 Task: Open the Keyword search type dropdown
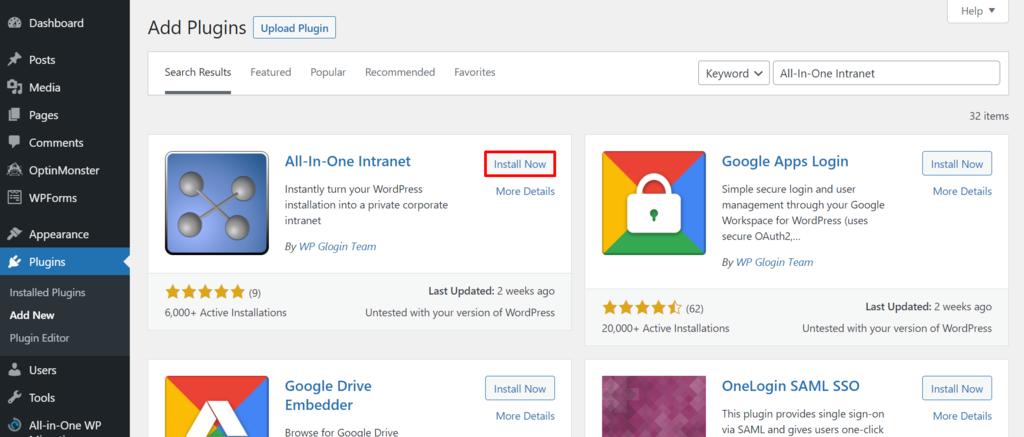[x=732, y=73]
